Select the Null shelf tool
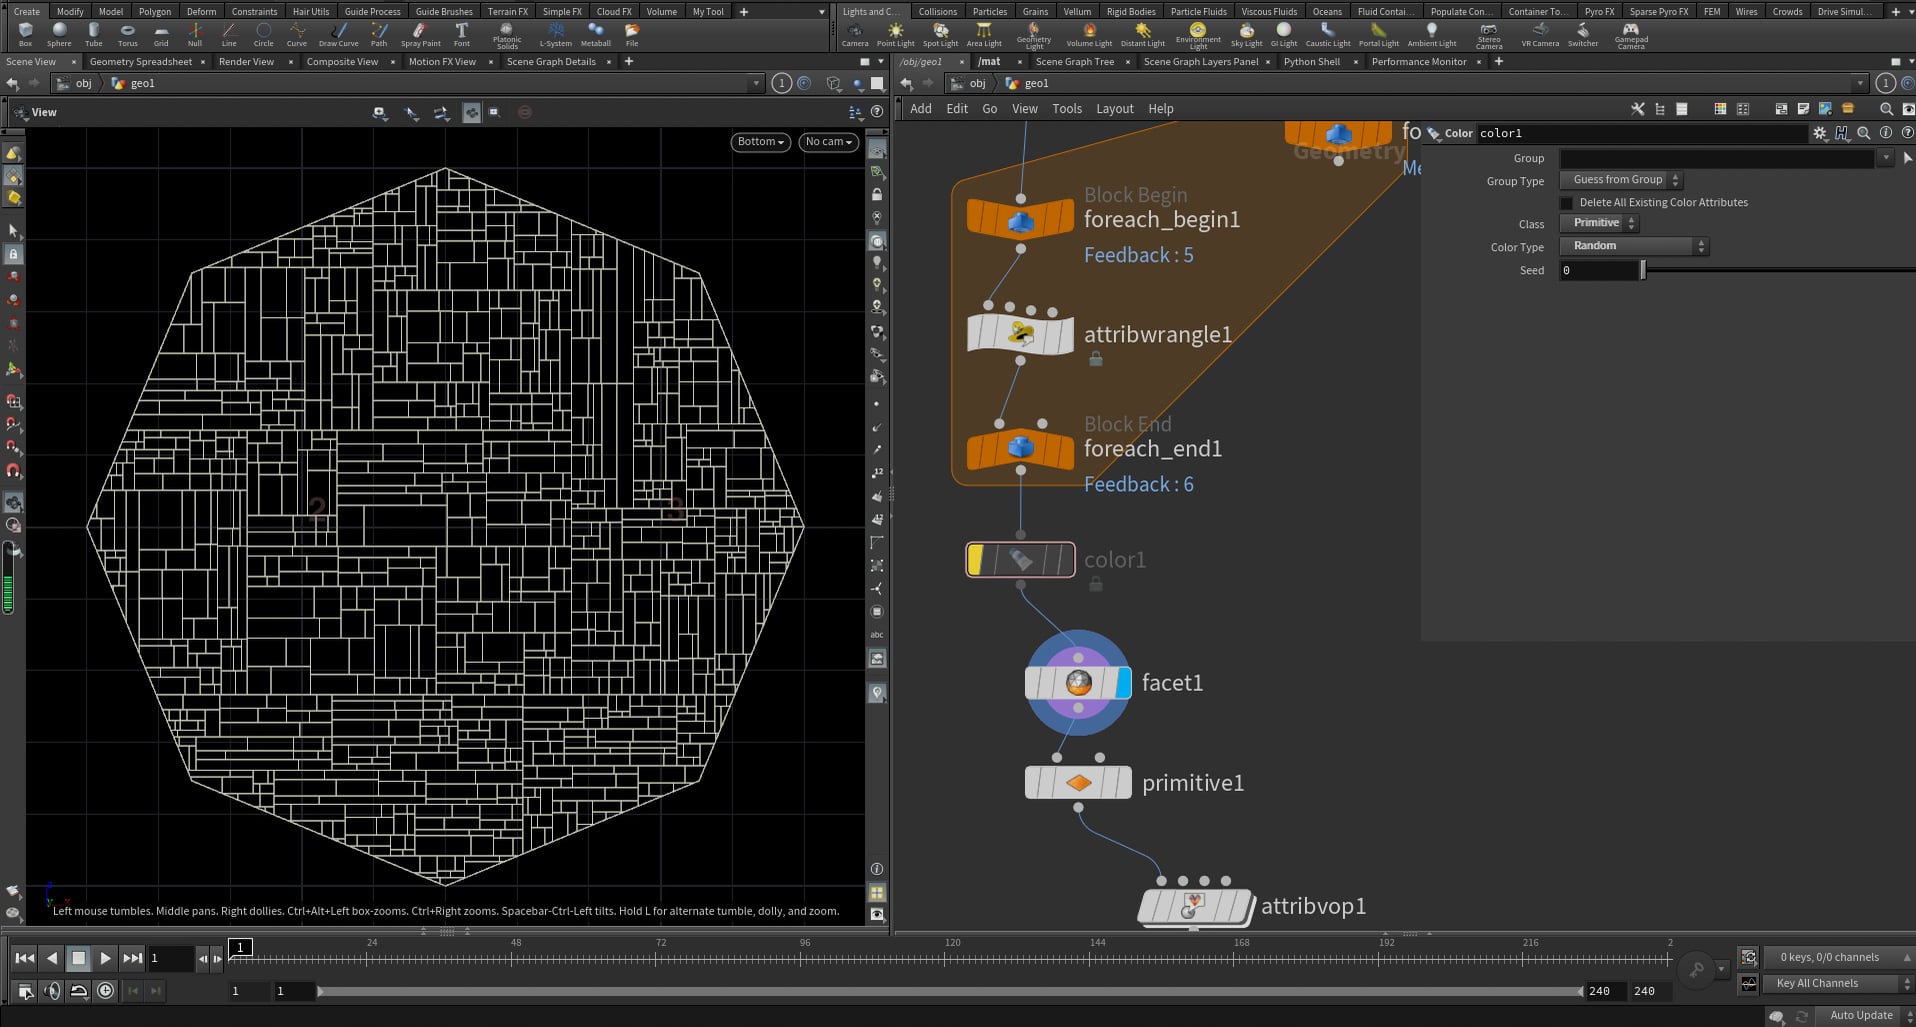Image resolution: width=1916 pixels, height=1027 pixels. coord(195,35)
